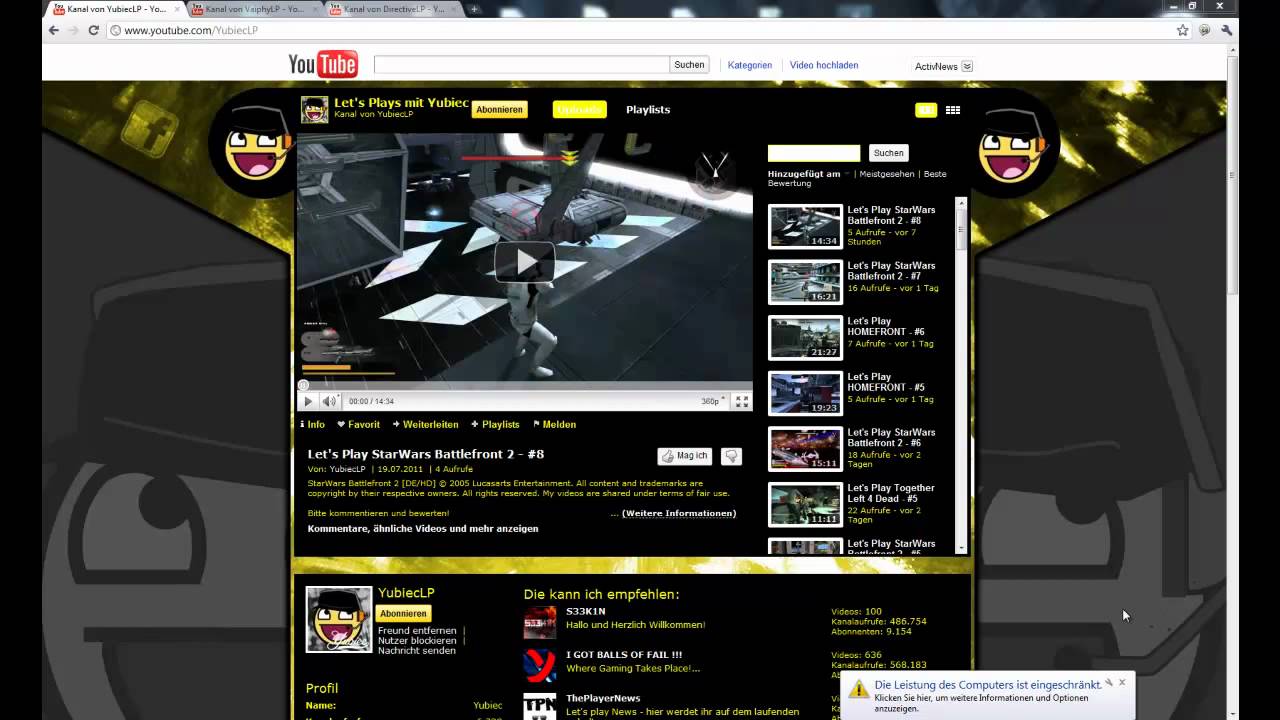
Task: Click the channel search Suchen button
Action: (x=888, y=153)
